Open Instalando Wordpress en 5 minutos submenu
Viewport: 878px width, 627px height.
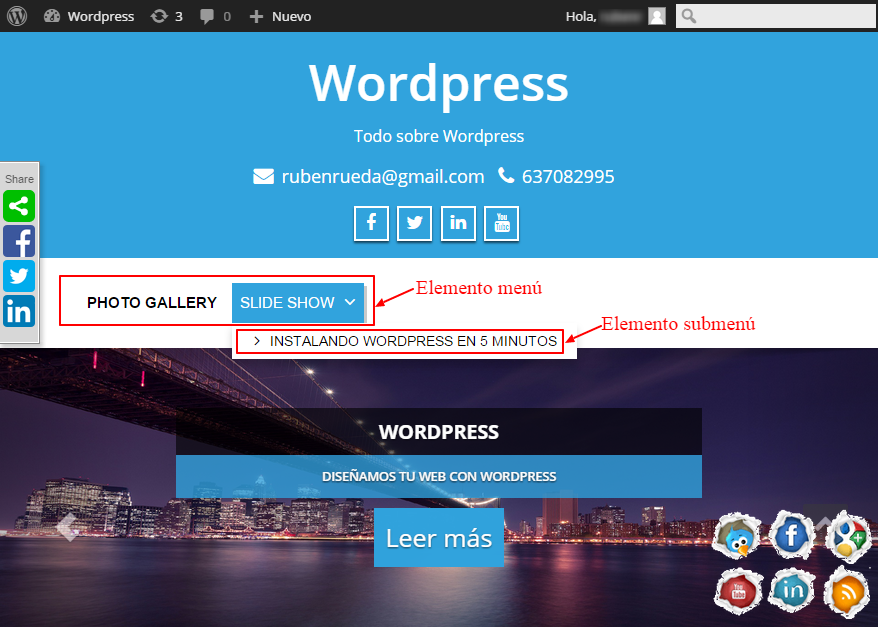[x=404, y=341]
